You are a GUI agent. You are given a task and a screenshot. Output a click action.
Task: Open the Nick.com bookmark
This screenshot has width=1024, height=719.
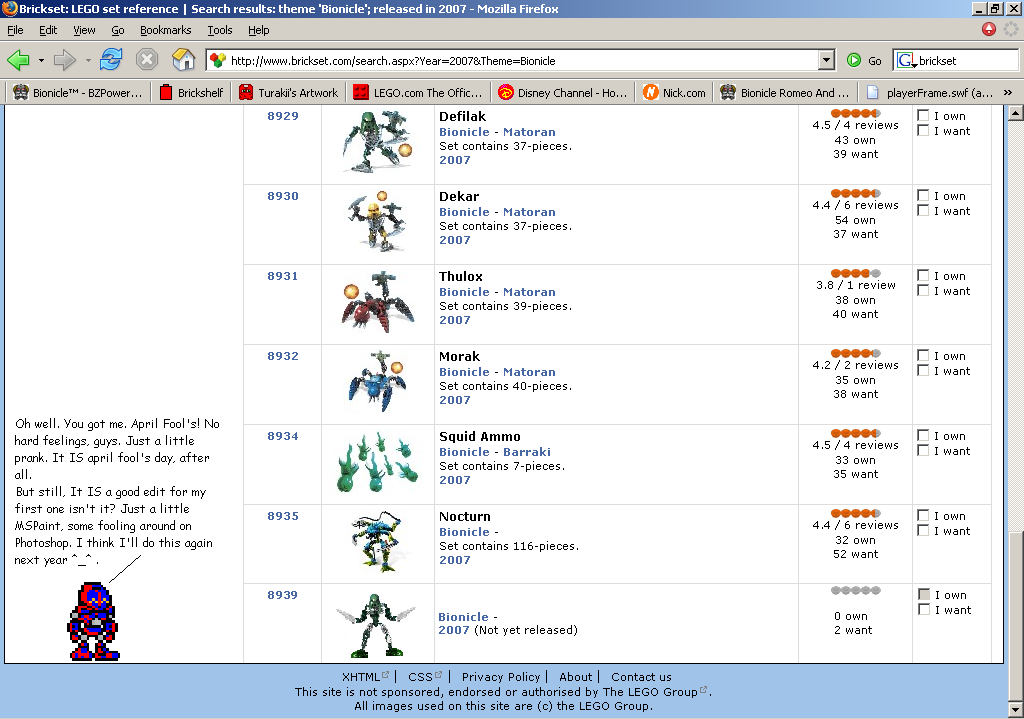(675, 93)
